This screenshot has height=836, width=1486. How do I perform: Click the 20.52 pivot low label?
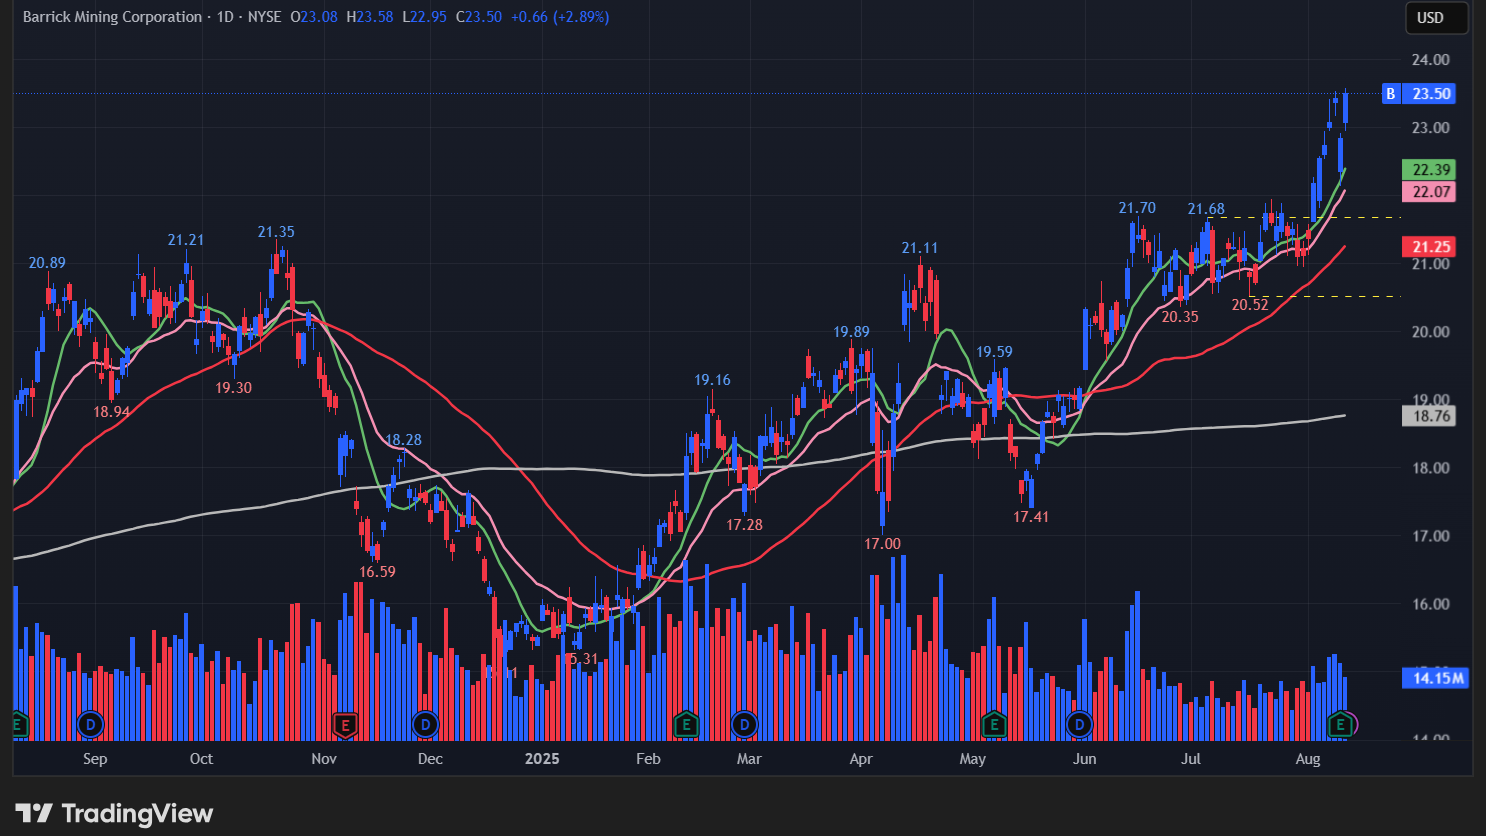click(x=1250, y=305)
